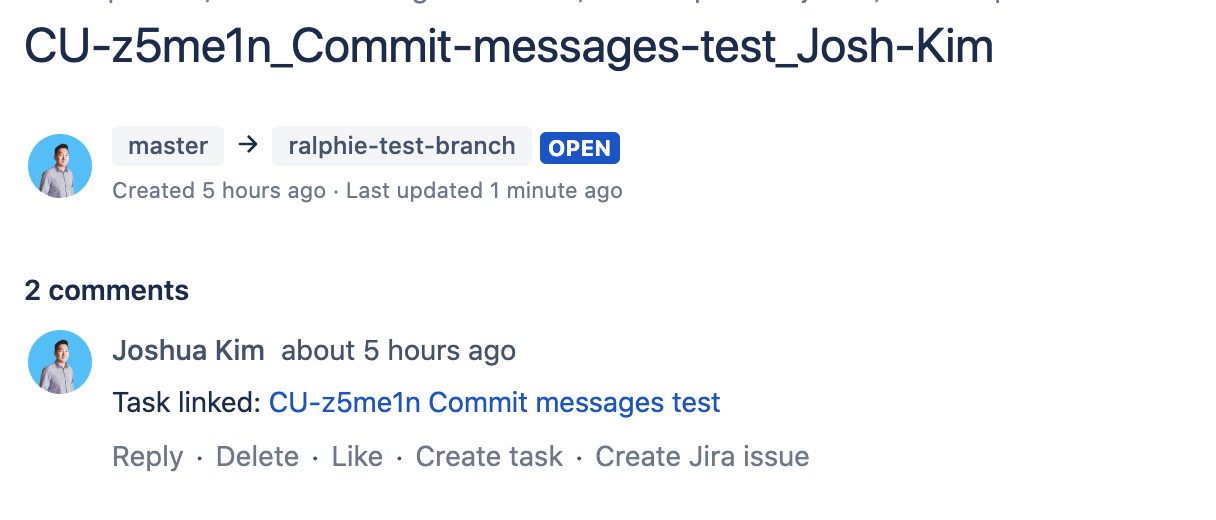
Task: Click the pull request title CU-z5me1n_Commit-messages-test_Josh-Kim
Action: [508, 47]
